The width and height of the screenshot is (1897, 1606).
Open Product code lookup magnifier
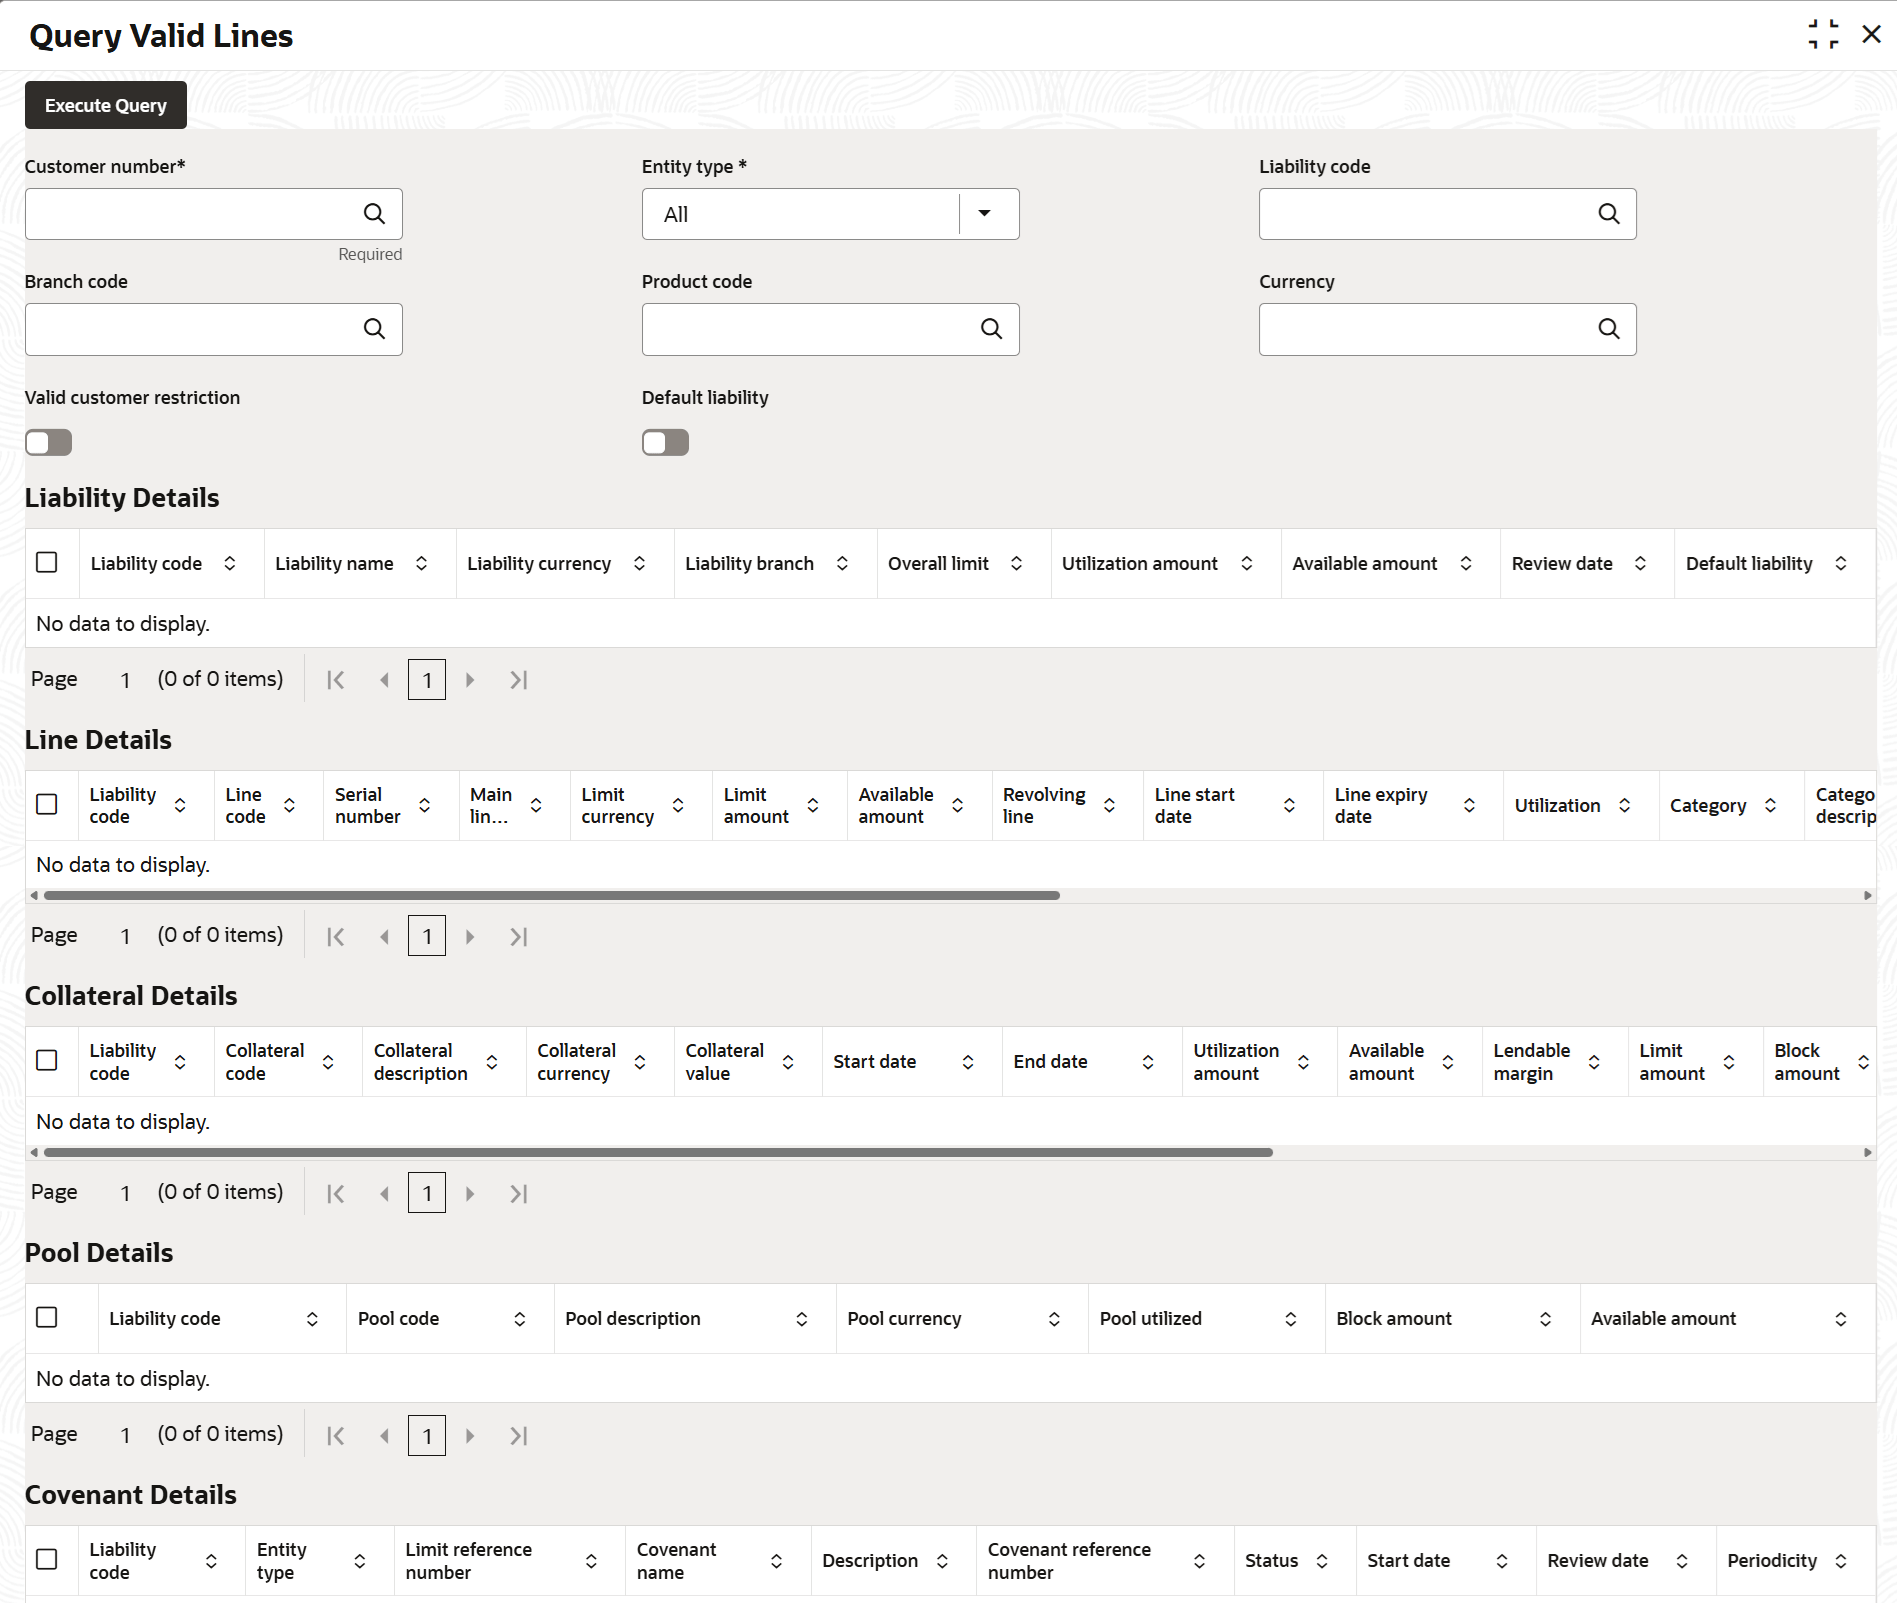pos(991,329)
